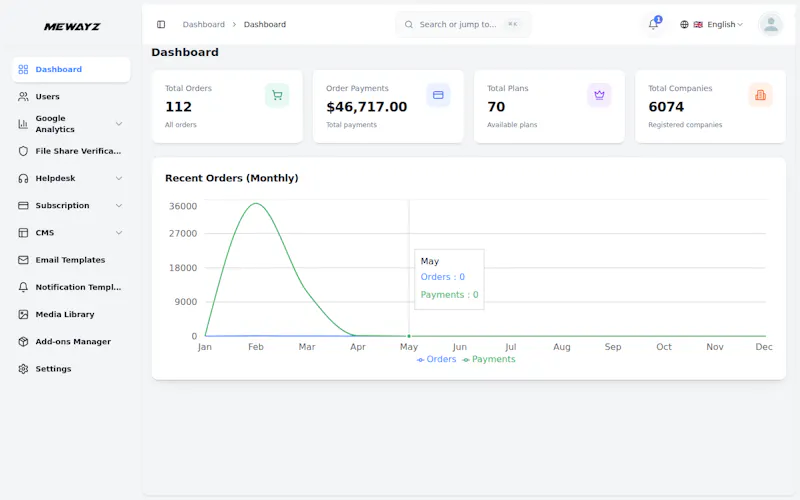Viewport: 800px width, 500px height.
Task: Click the notification badge count
Action: pyautogui.click(x=658, y=19)
